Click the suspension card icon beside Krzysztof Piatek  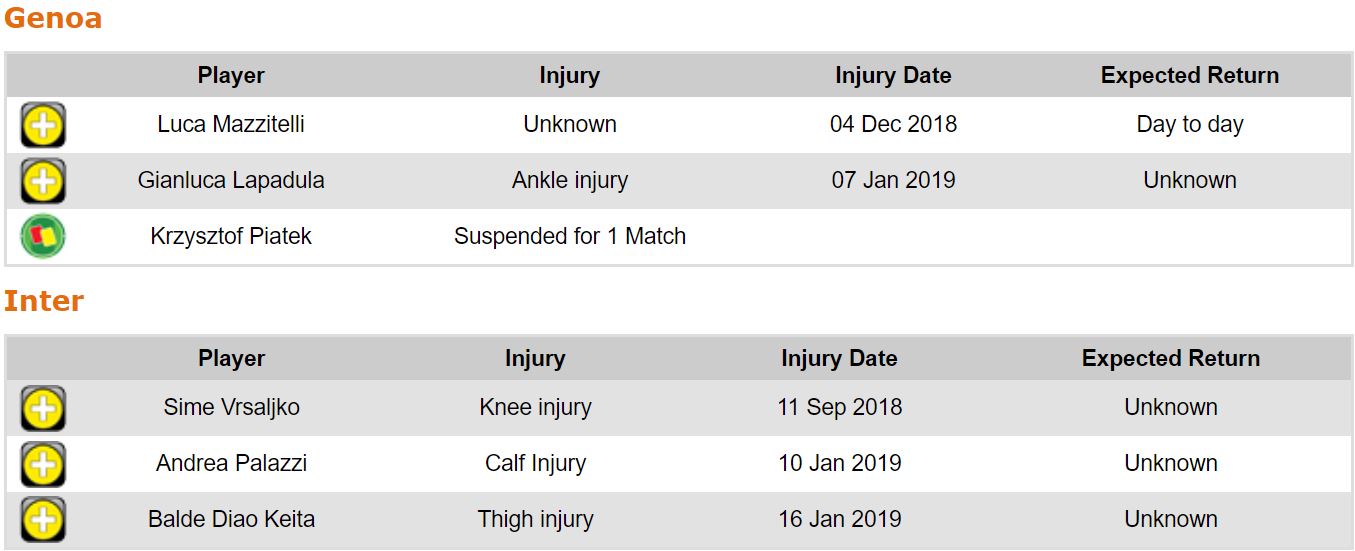coord(43,237)
